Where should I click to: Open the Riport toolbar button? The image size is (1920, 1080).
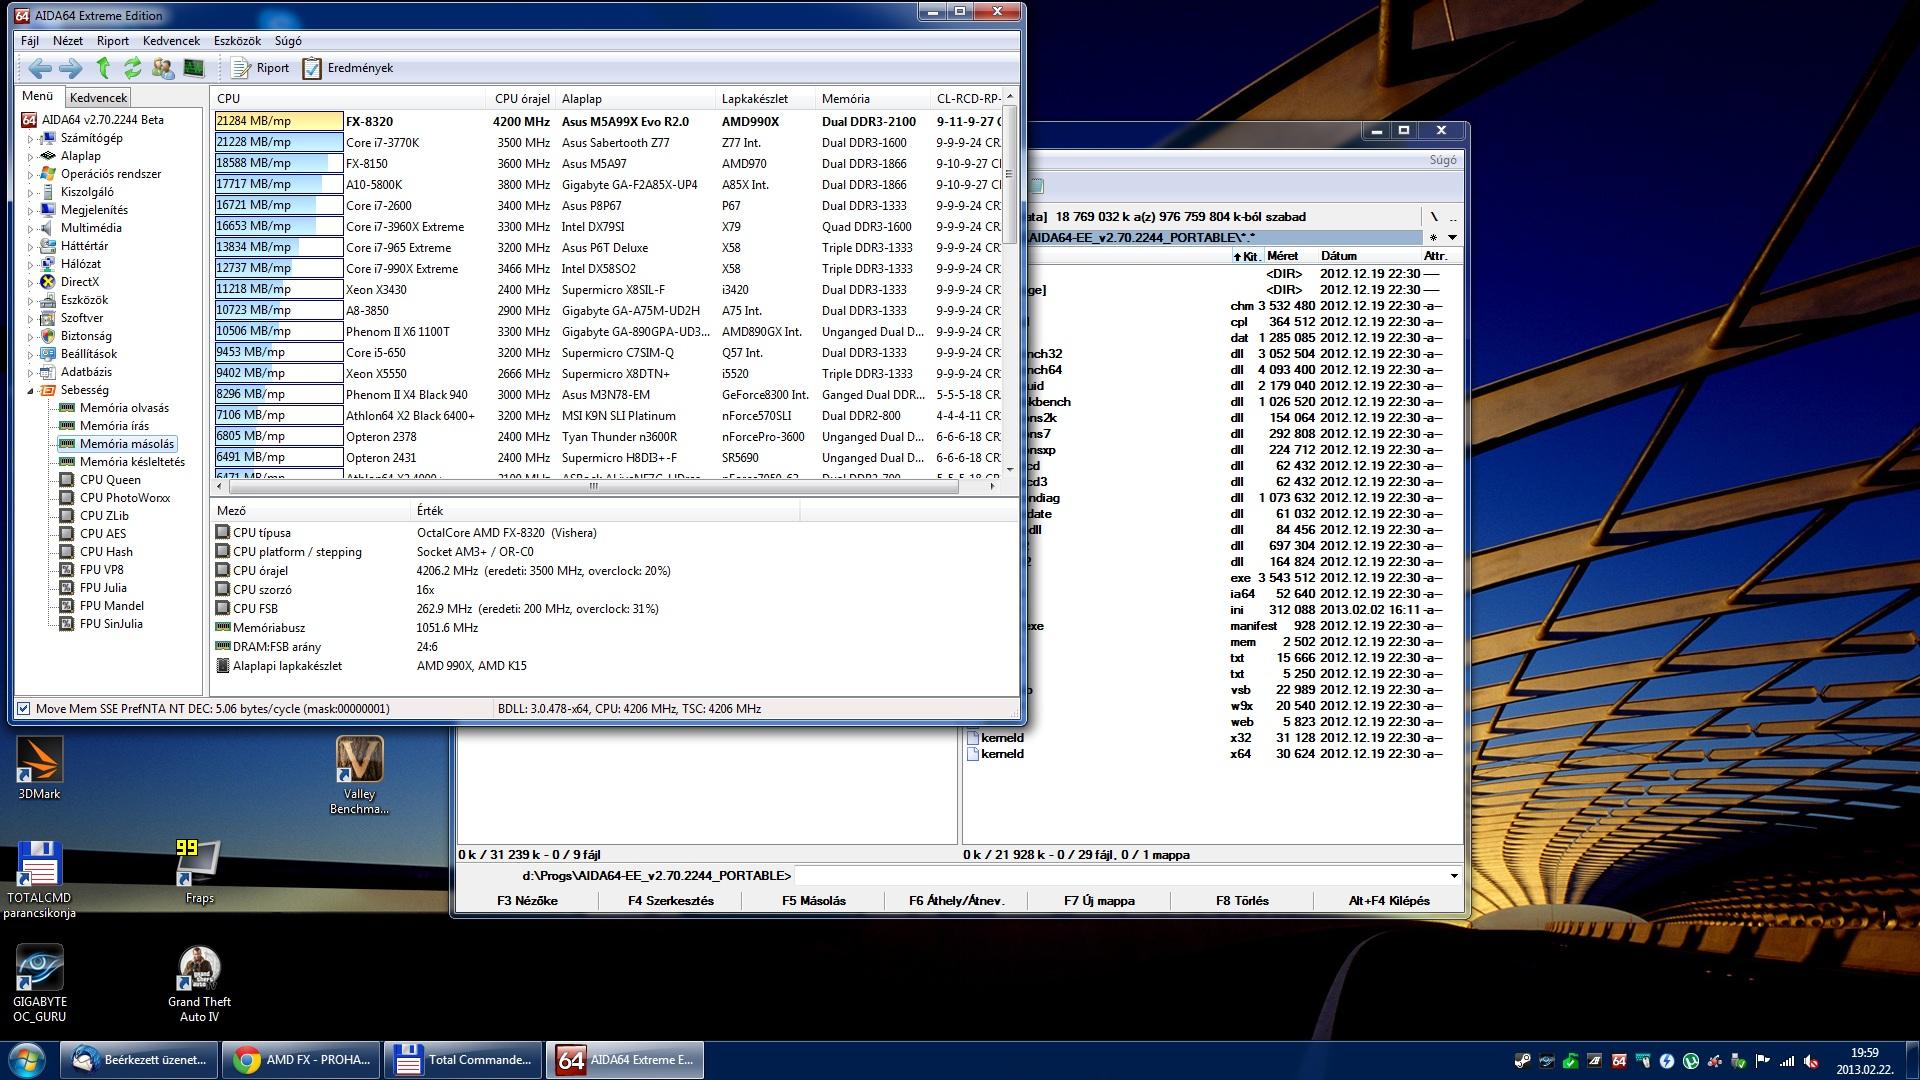pos(261,68)
